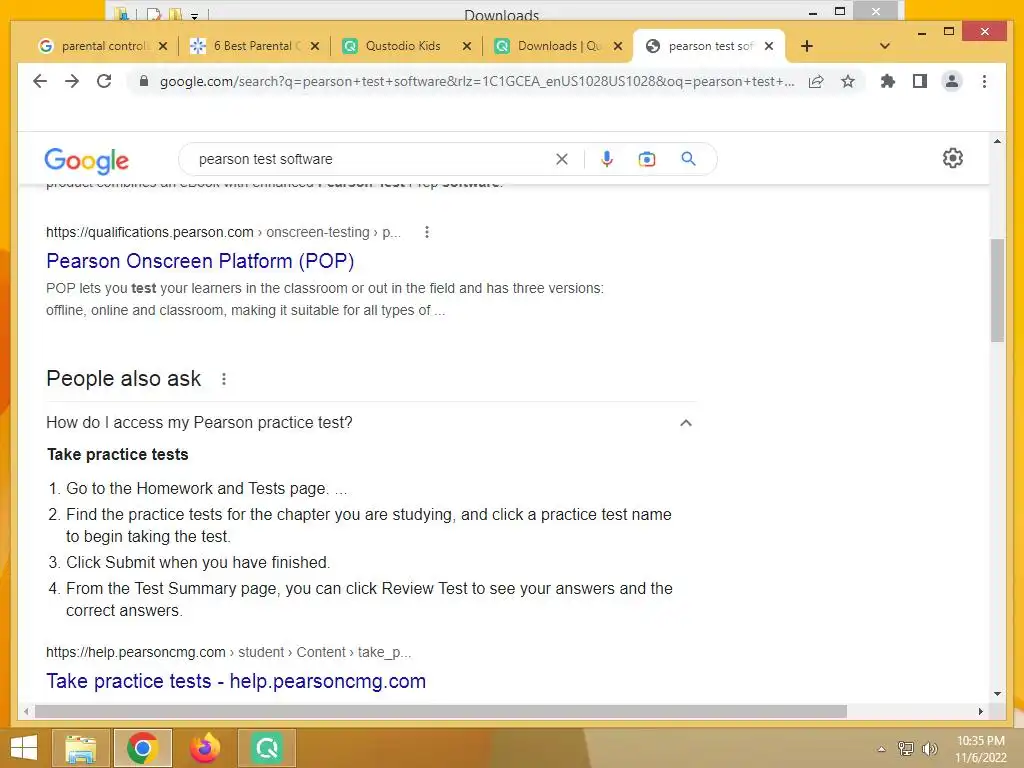Viewport: 1024px width, 768px height.
Task: Click Chrome icon in taskbar
Action: tap(143, 748)
